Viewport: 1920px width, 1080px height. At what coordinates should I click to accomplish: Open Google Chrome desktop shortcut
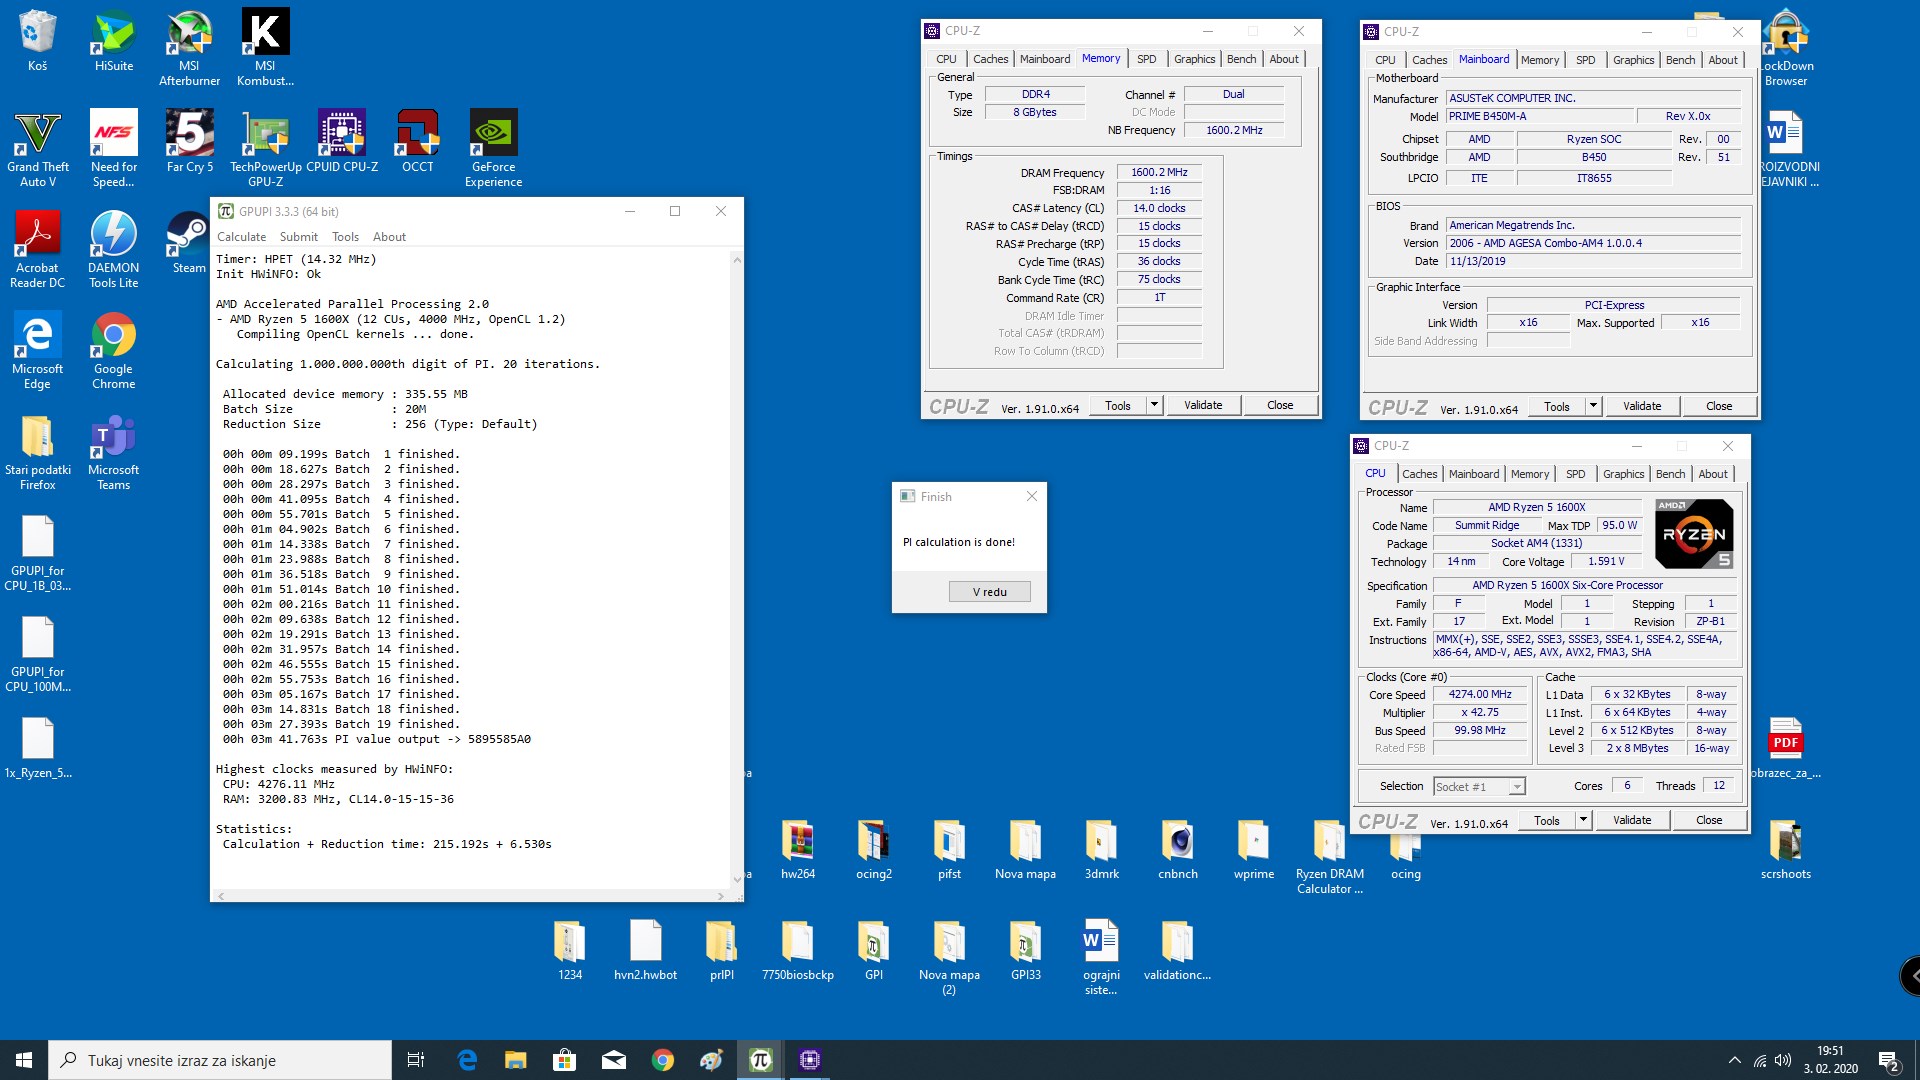pyautogui.click(x=114, y=350)
